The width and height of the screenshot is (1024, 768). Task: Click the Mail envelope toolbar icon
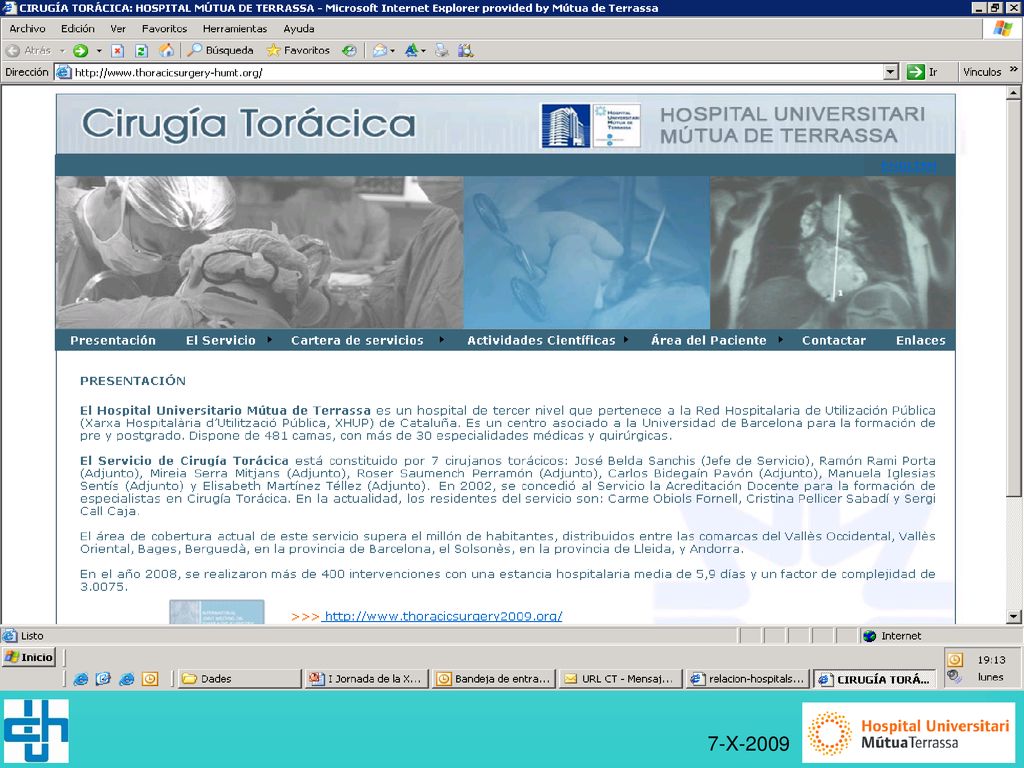379,50
